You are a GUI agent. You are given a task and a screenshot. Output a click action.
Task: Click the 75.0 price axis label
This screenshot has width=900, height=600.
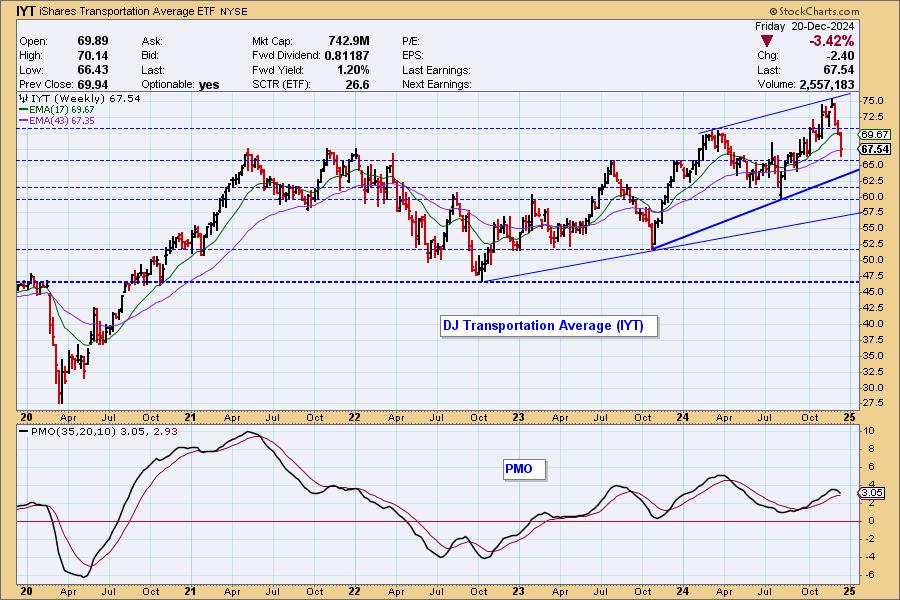click(x=873, y=101)
